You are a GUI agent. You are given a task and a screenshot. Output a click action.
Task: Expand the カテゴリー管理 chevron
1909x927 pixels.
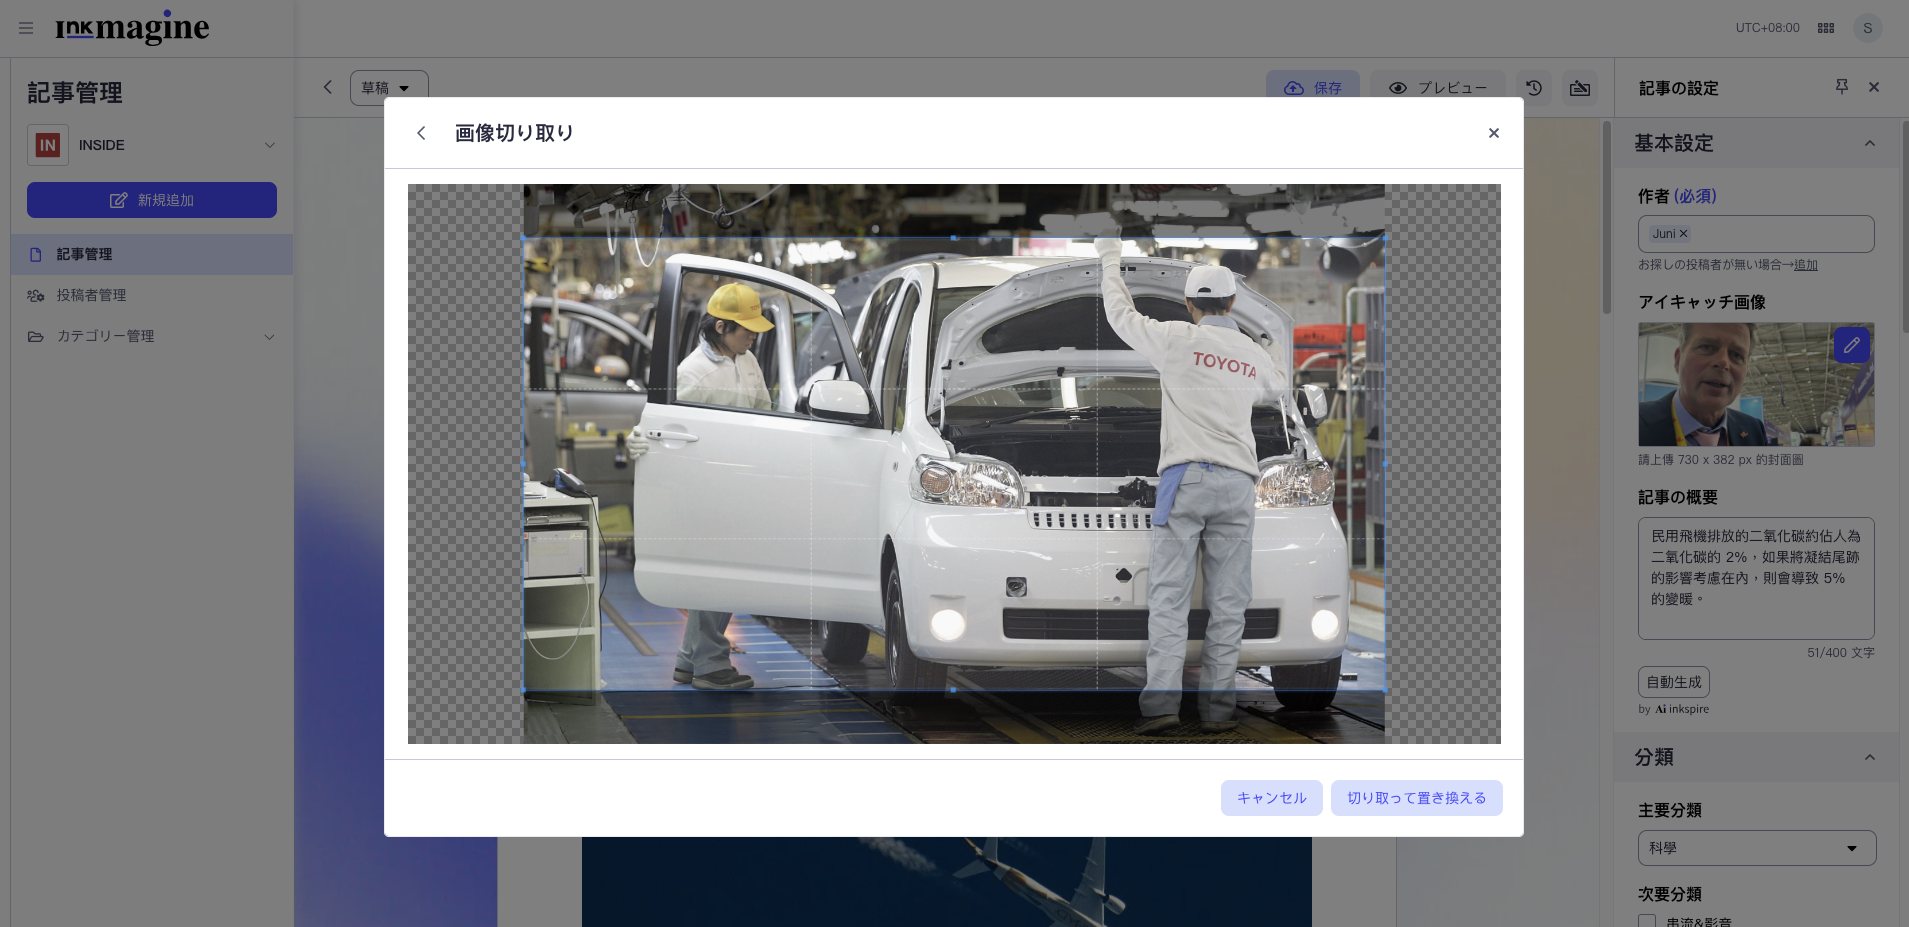coord(269,337)
